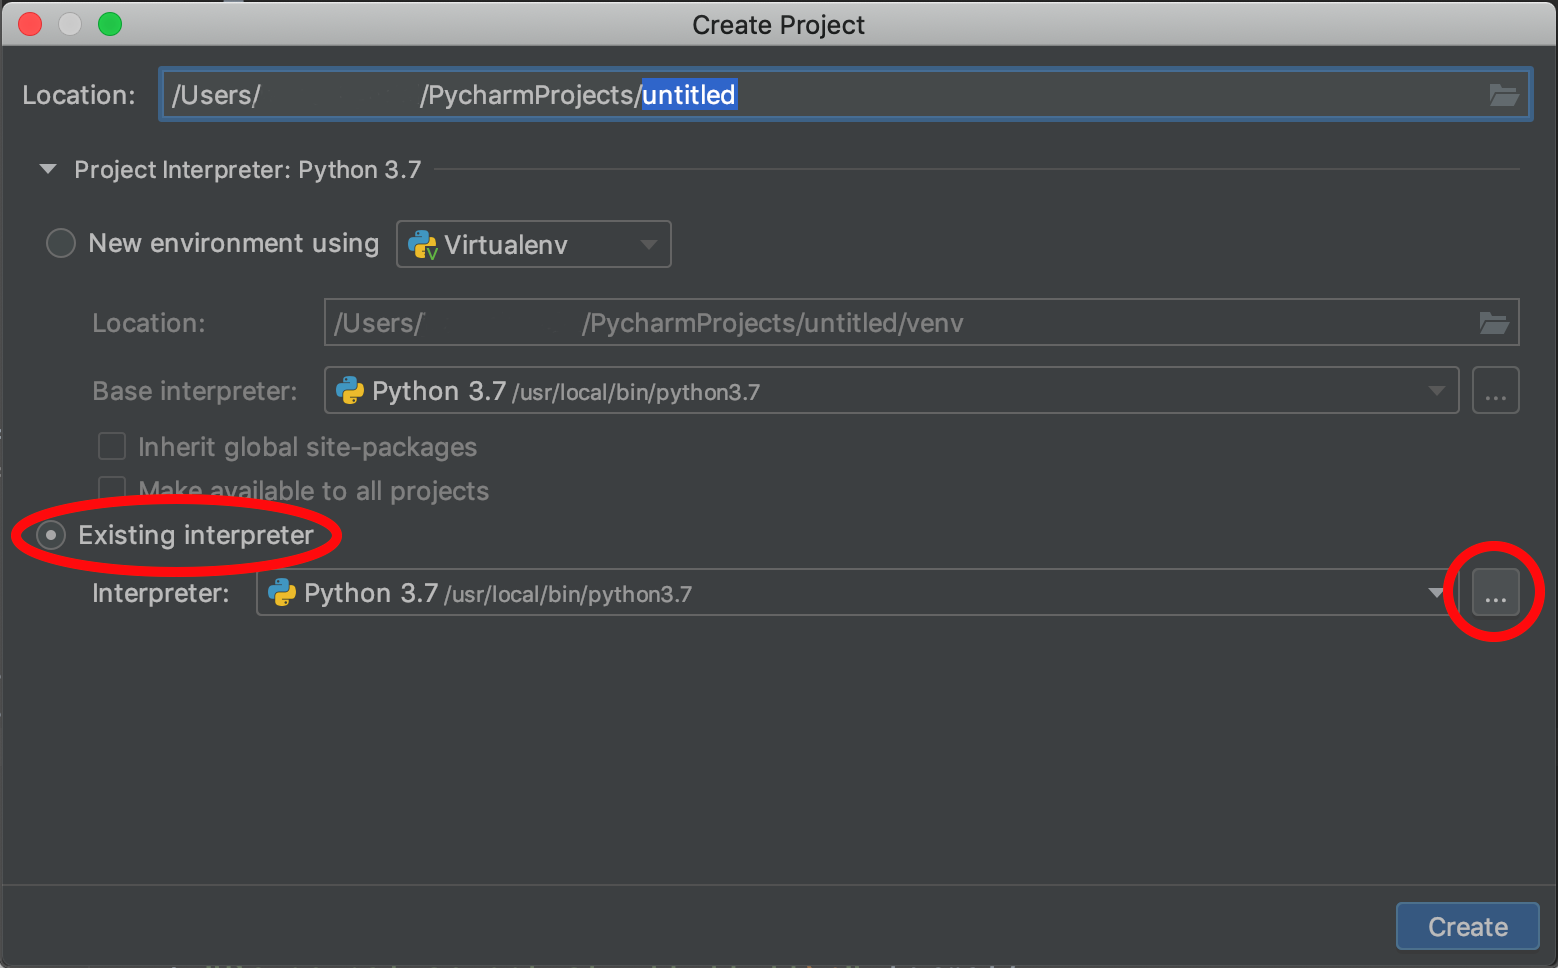This screenshot has height=968, width=1558.
Task: Open the Base interpreter dropdown arrow
Action: tap(1436, 391)
